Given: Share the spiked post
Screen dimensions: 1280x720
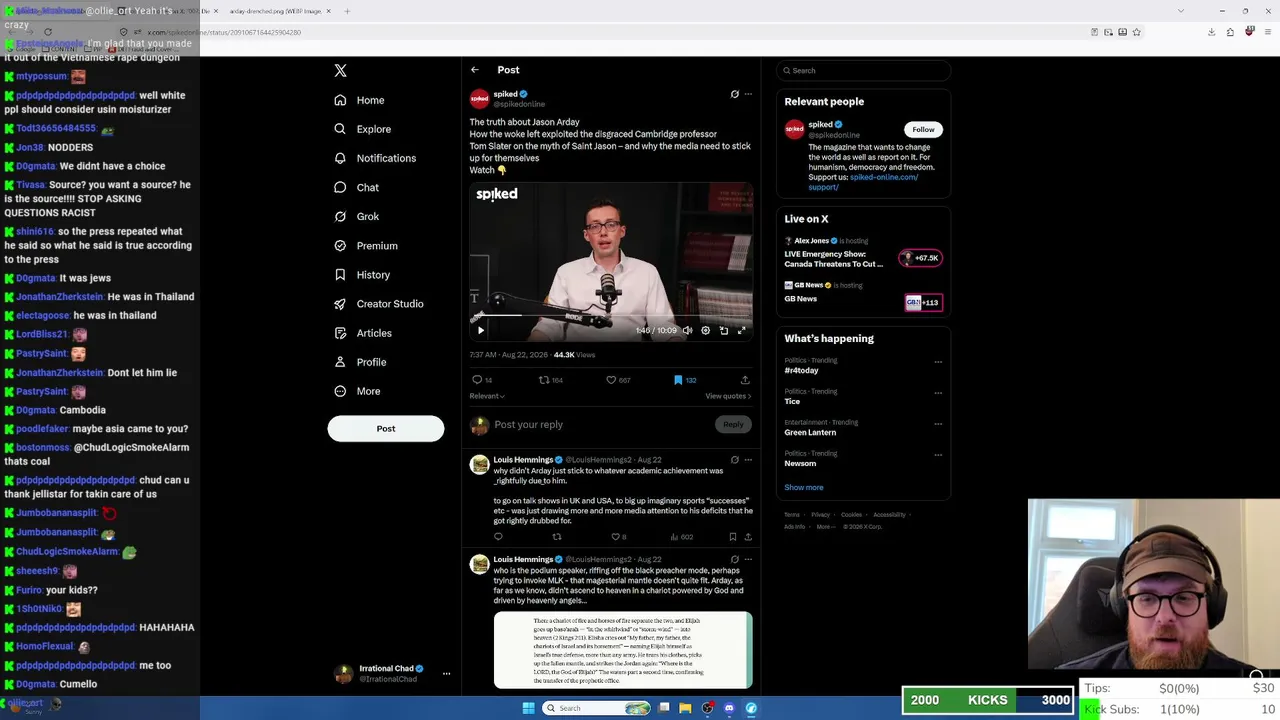Looking at the screenshot, I should click(745, 380).
